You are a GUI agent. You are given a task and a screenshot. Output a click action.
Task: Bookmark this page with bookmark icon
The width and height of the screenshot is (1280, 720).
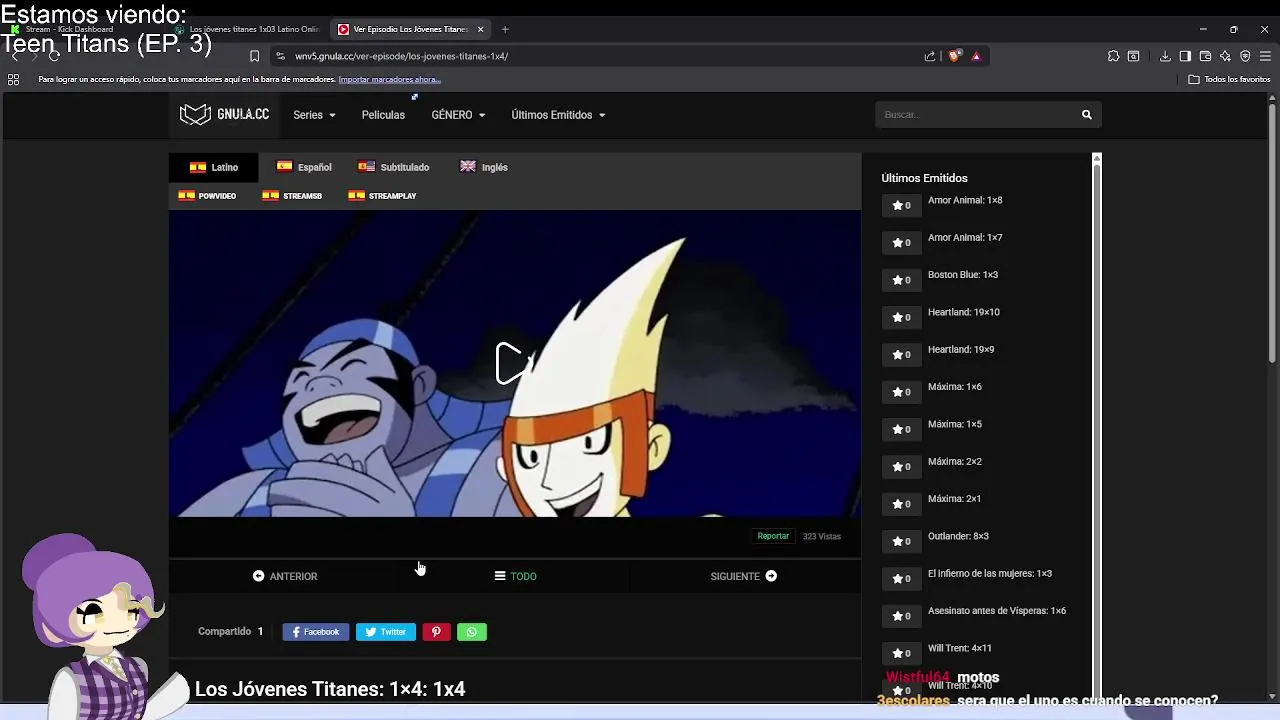(x=254, y=56)
